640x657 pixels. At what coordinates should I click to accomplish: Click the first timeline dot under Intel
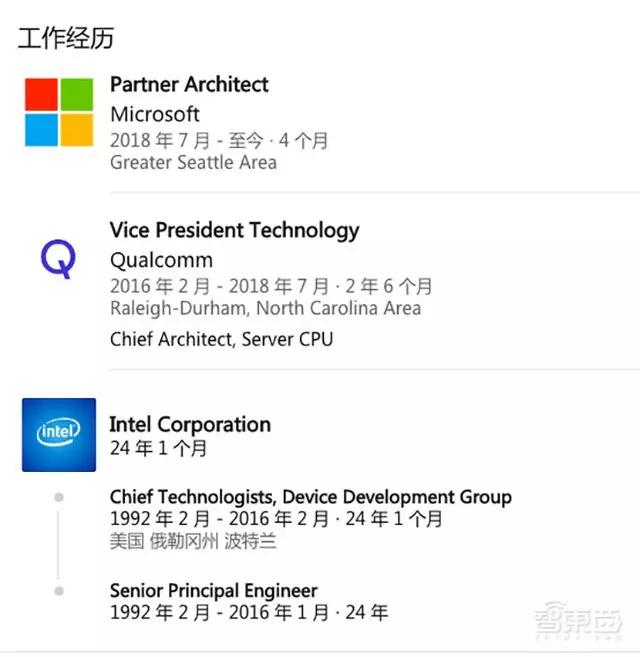pyautogui.click(x=59, y=497)
